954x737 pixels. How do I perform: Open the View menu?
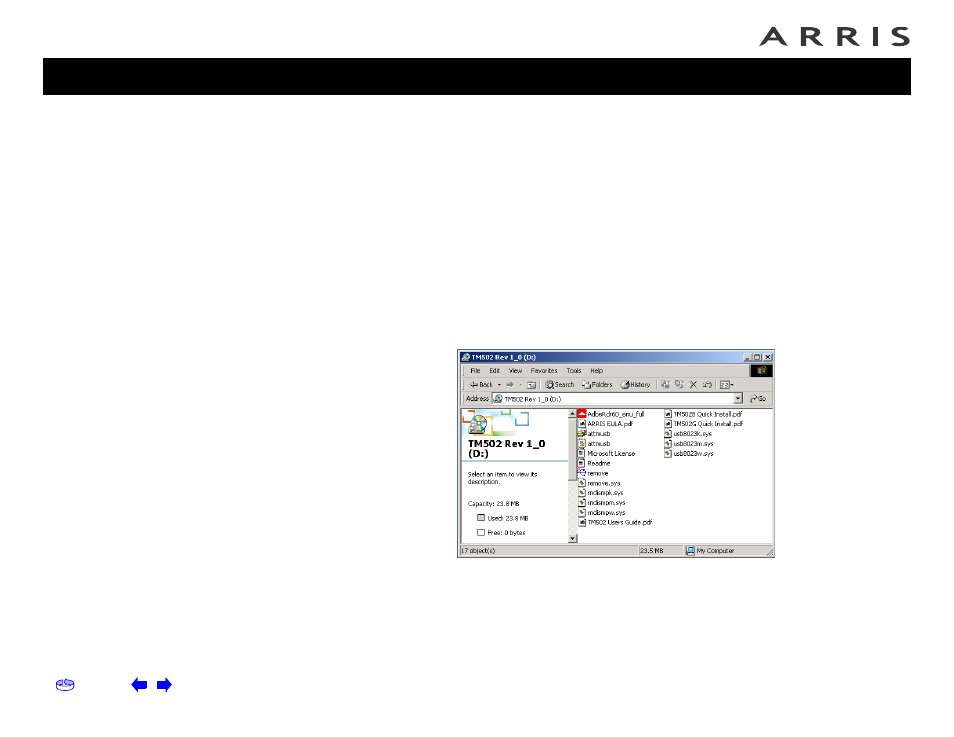click(x=515, y=371)
